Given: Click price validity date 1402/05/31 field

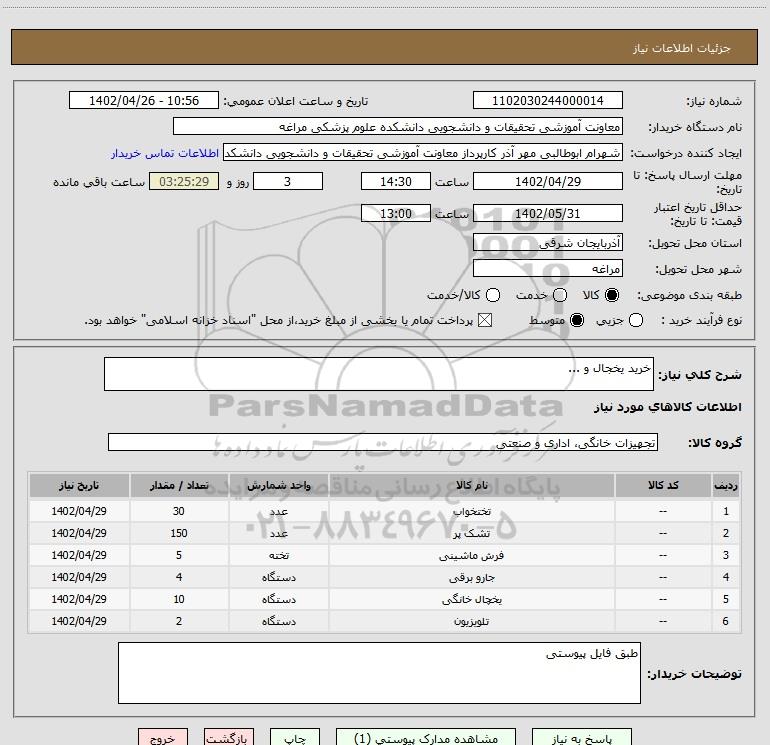Looking at the screenshot, I should click(548, 213).
